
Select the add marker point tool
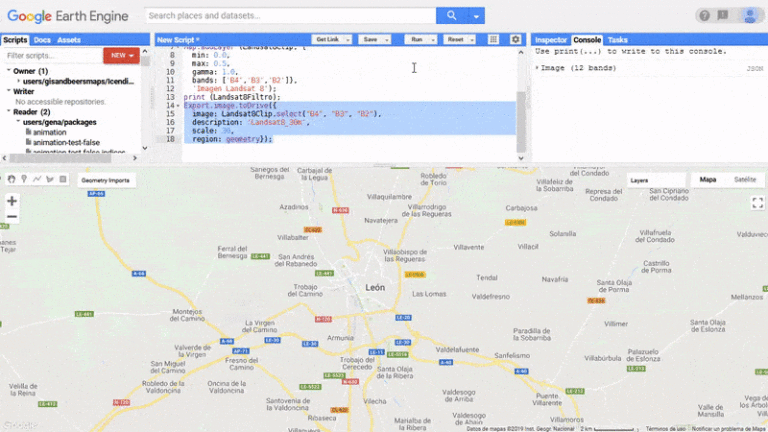24,179
